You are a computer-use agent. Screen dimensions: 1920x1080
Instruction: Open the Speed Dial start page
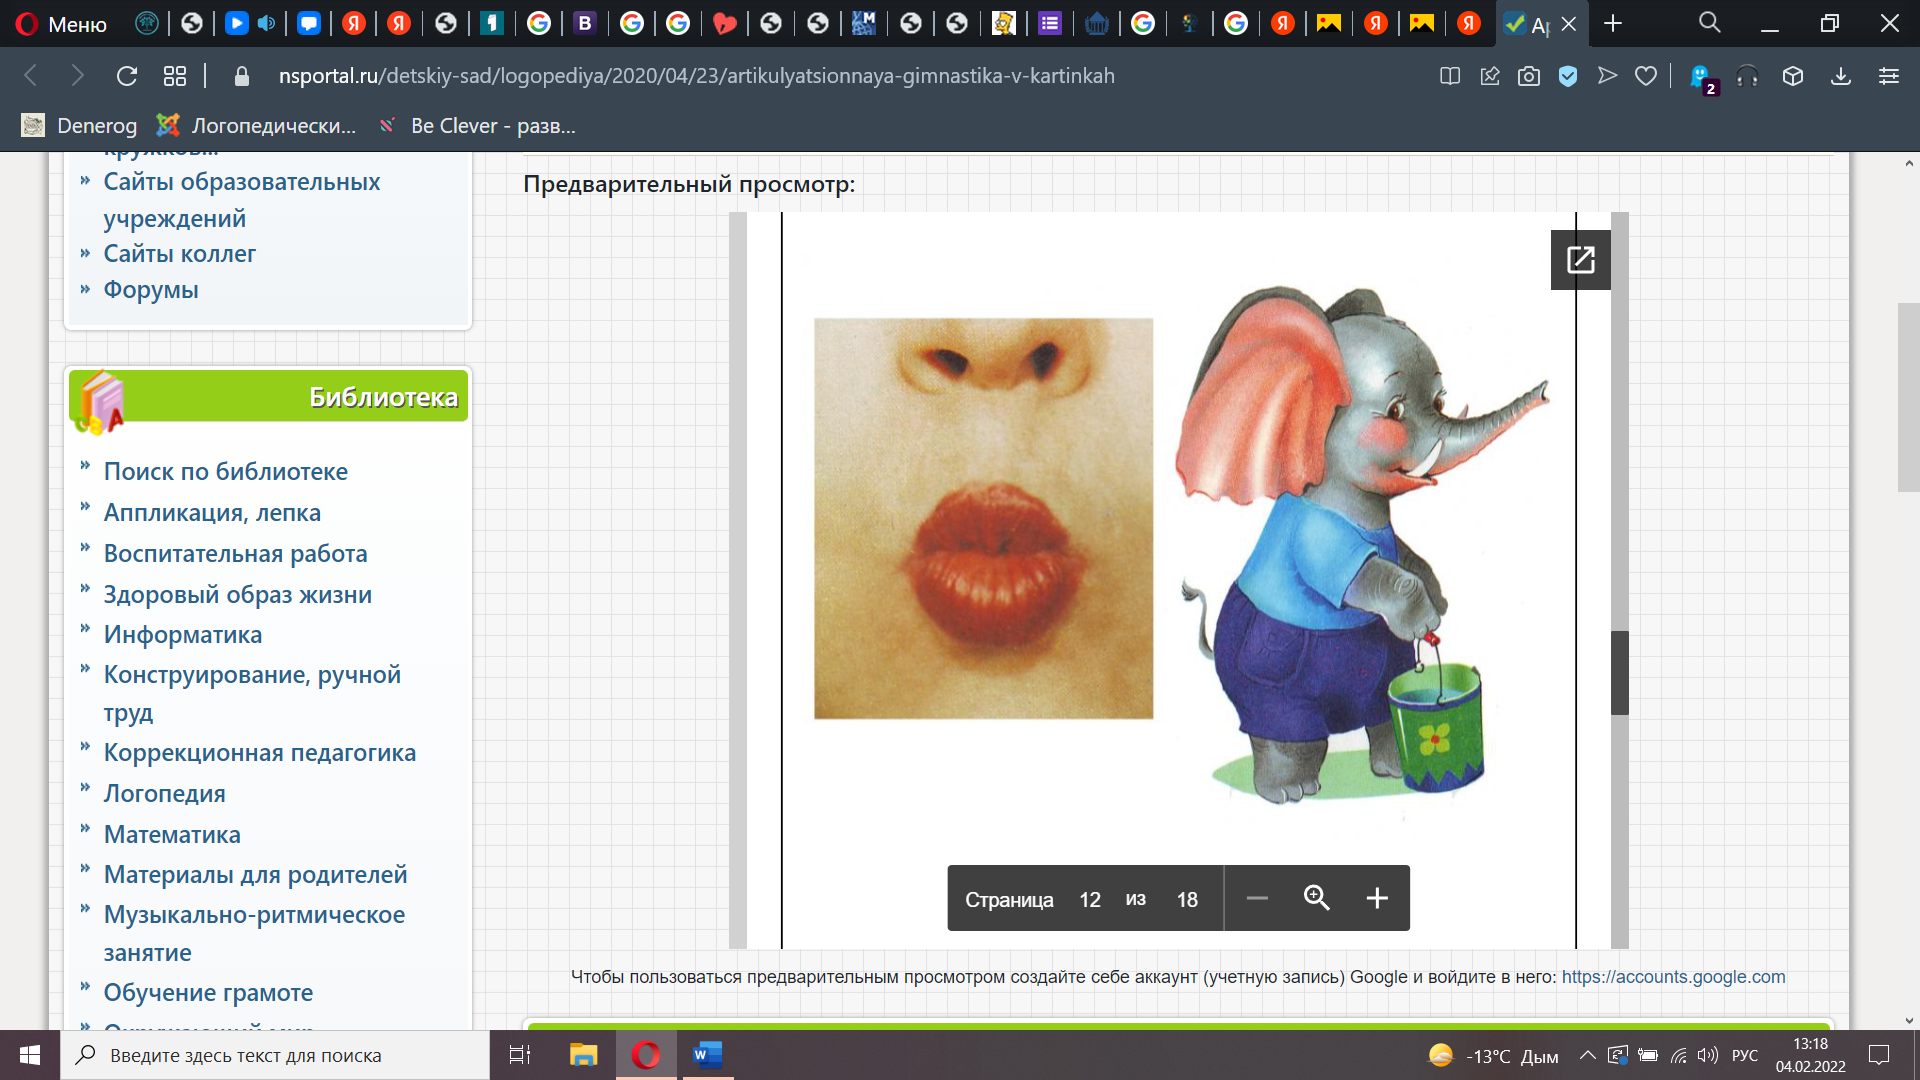175,76
